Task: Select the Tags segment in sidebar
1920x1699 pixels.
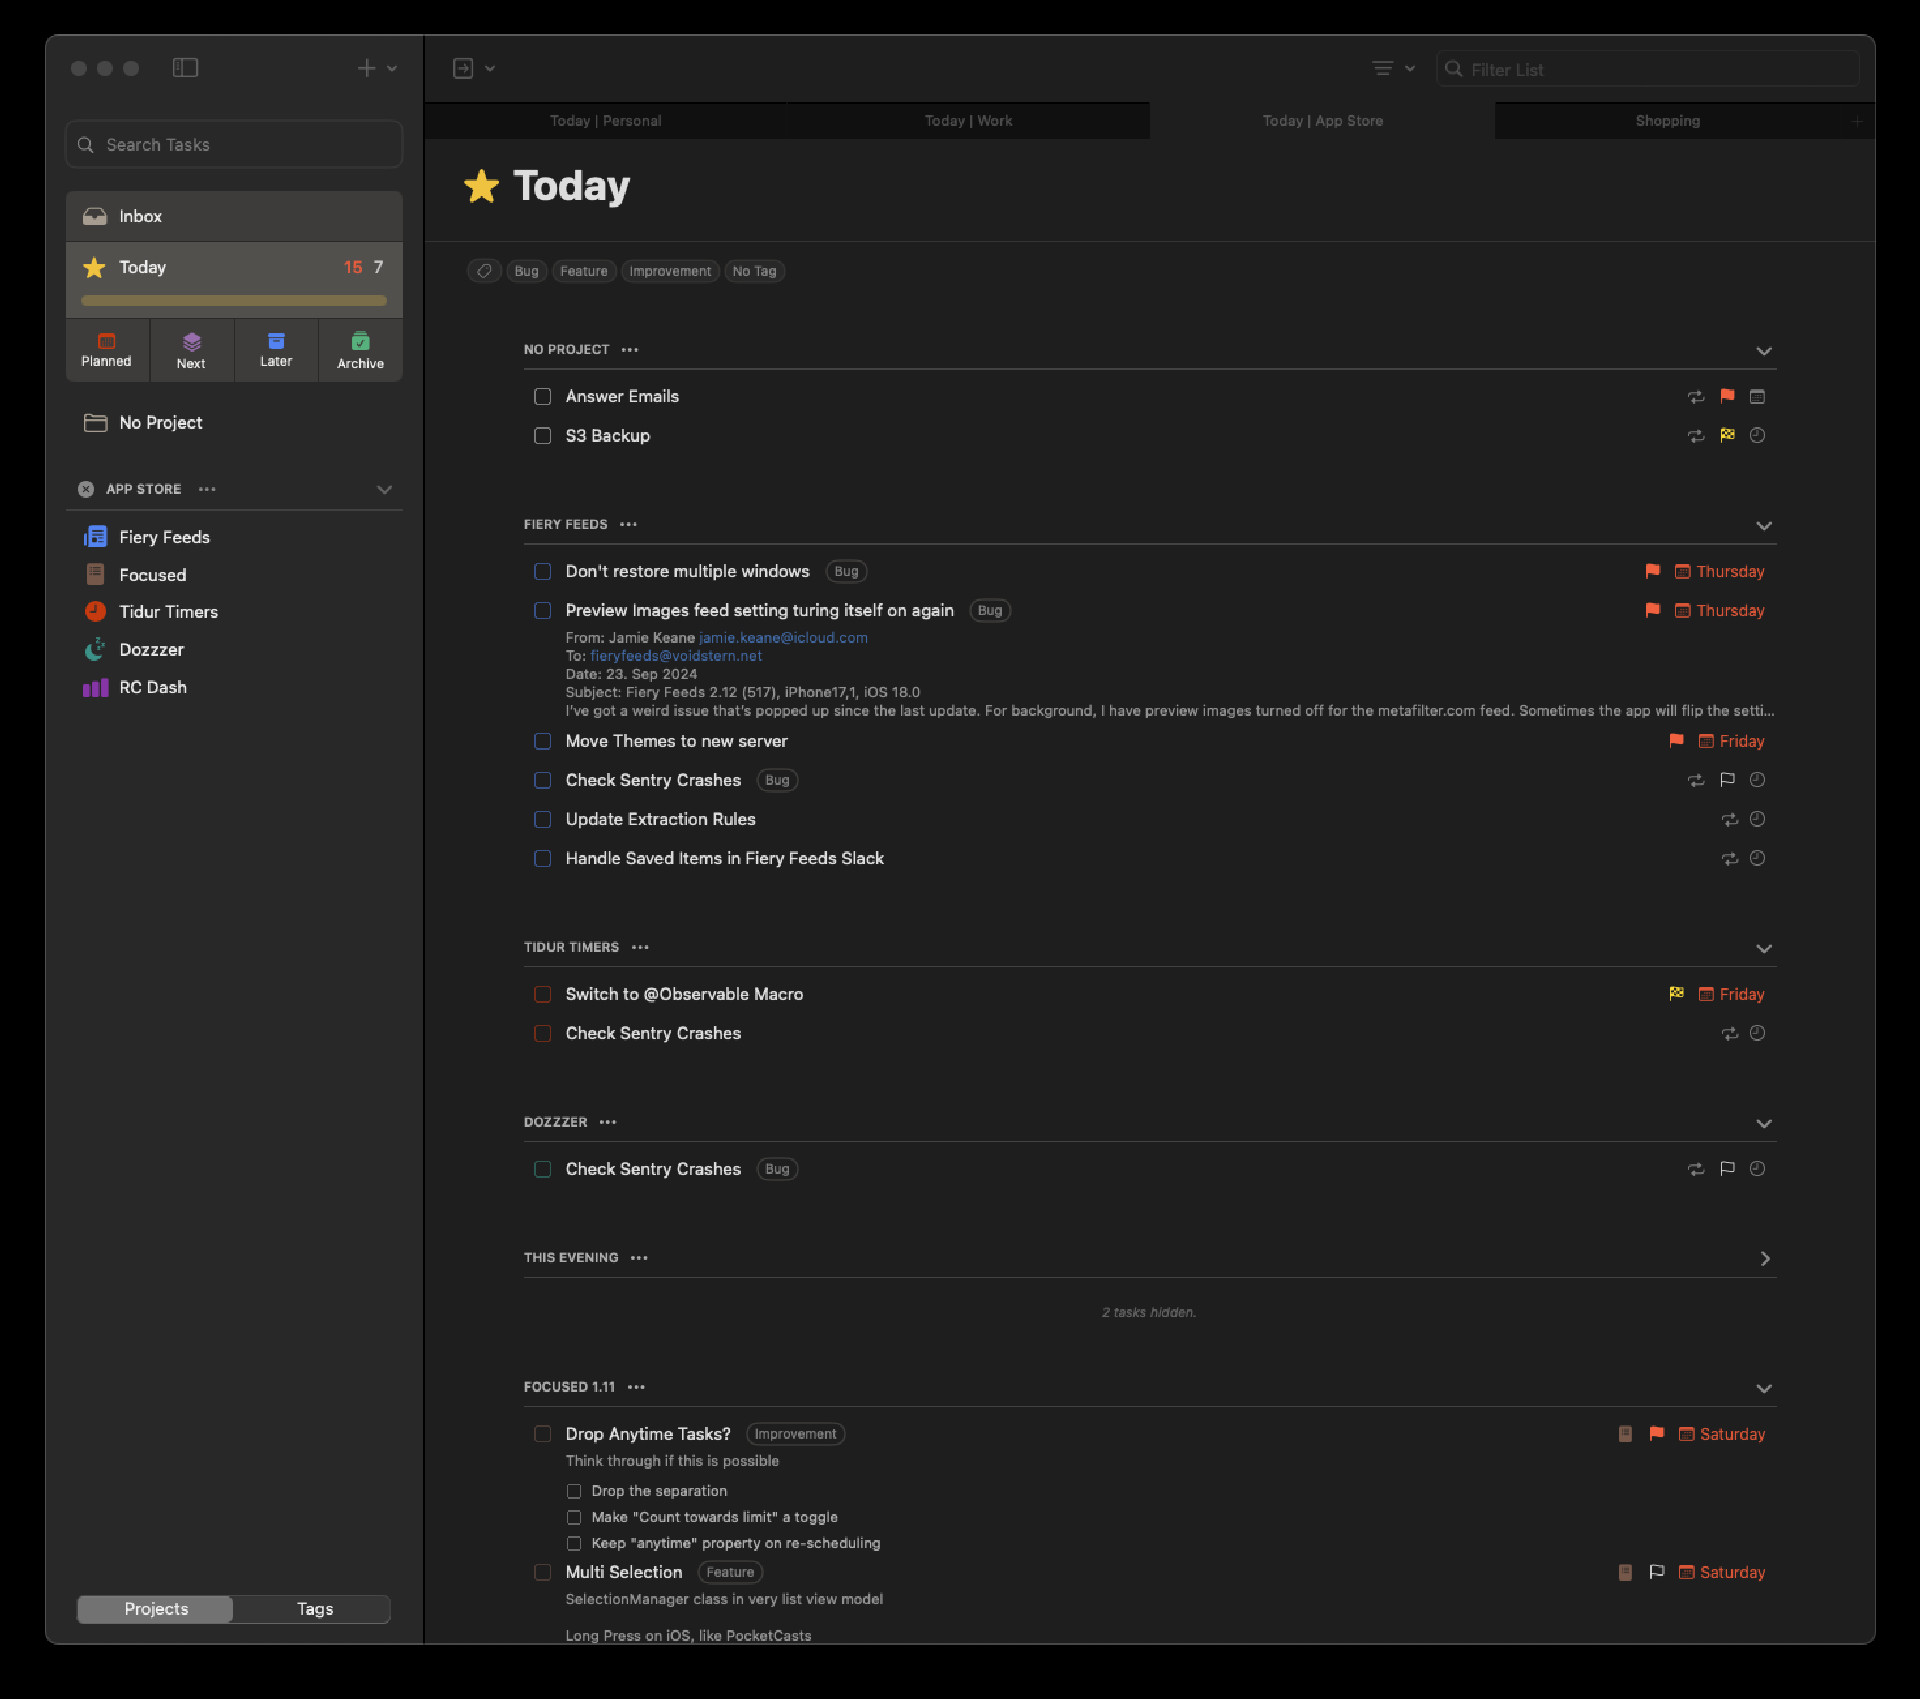Action: click(314, 1609)
